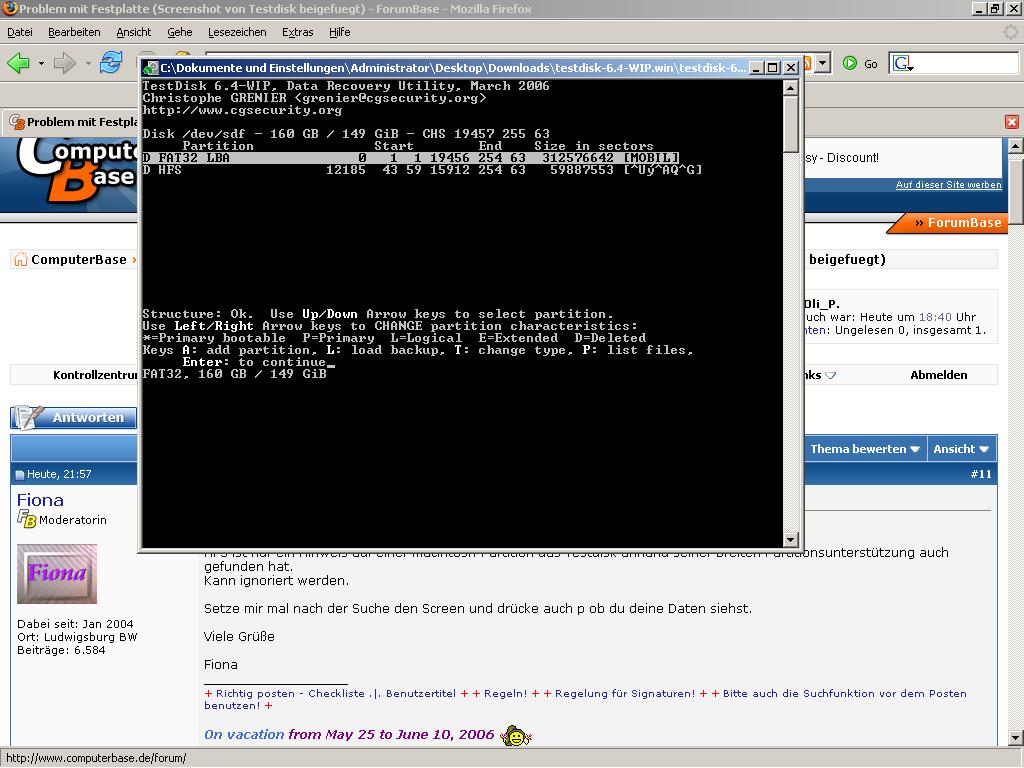Restore the Firefox window size
1024x768 pixels.
pos(995,8)
